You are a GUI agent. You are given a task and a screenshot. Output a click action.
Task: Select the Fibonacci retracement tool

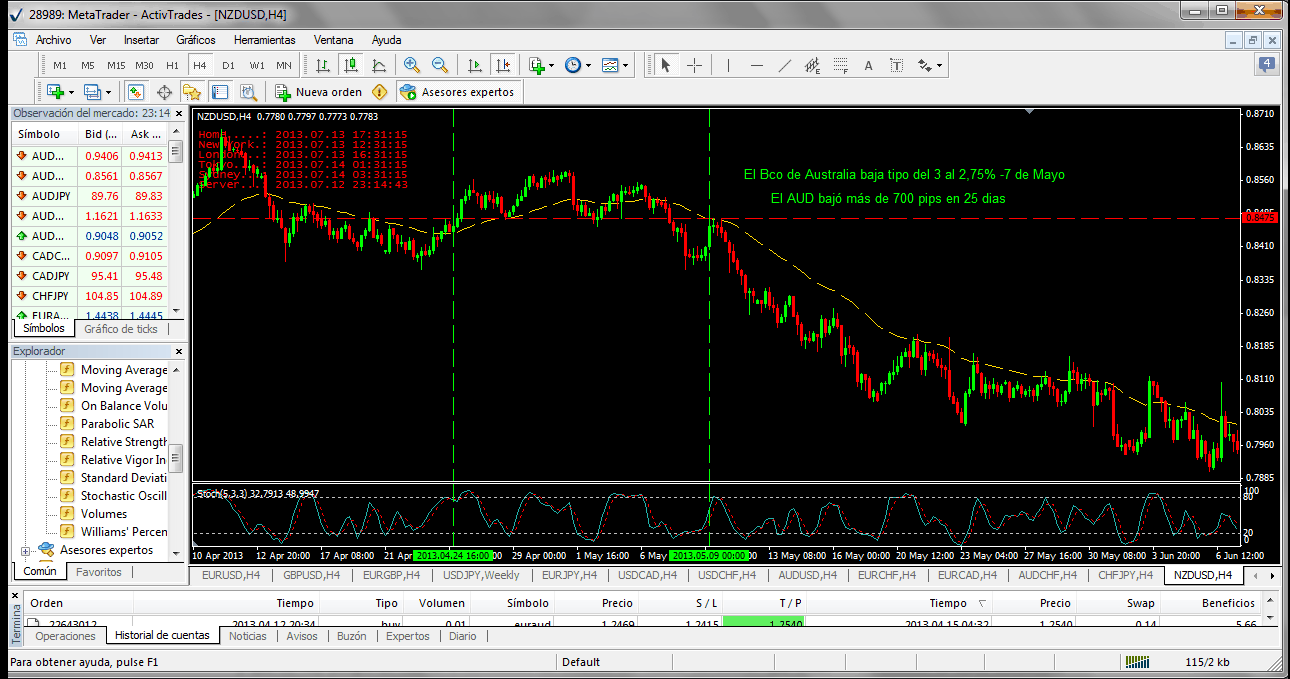click(x=841, y=65)
